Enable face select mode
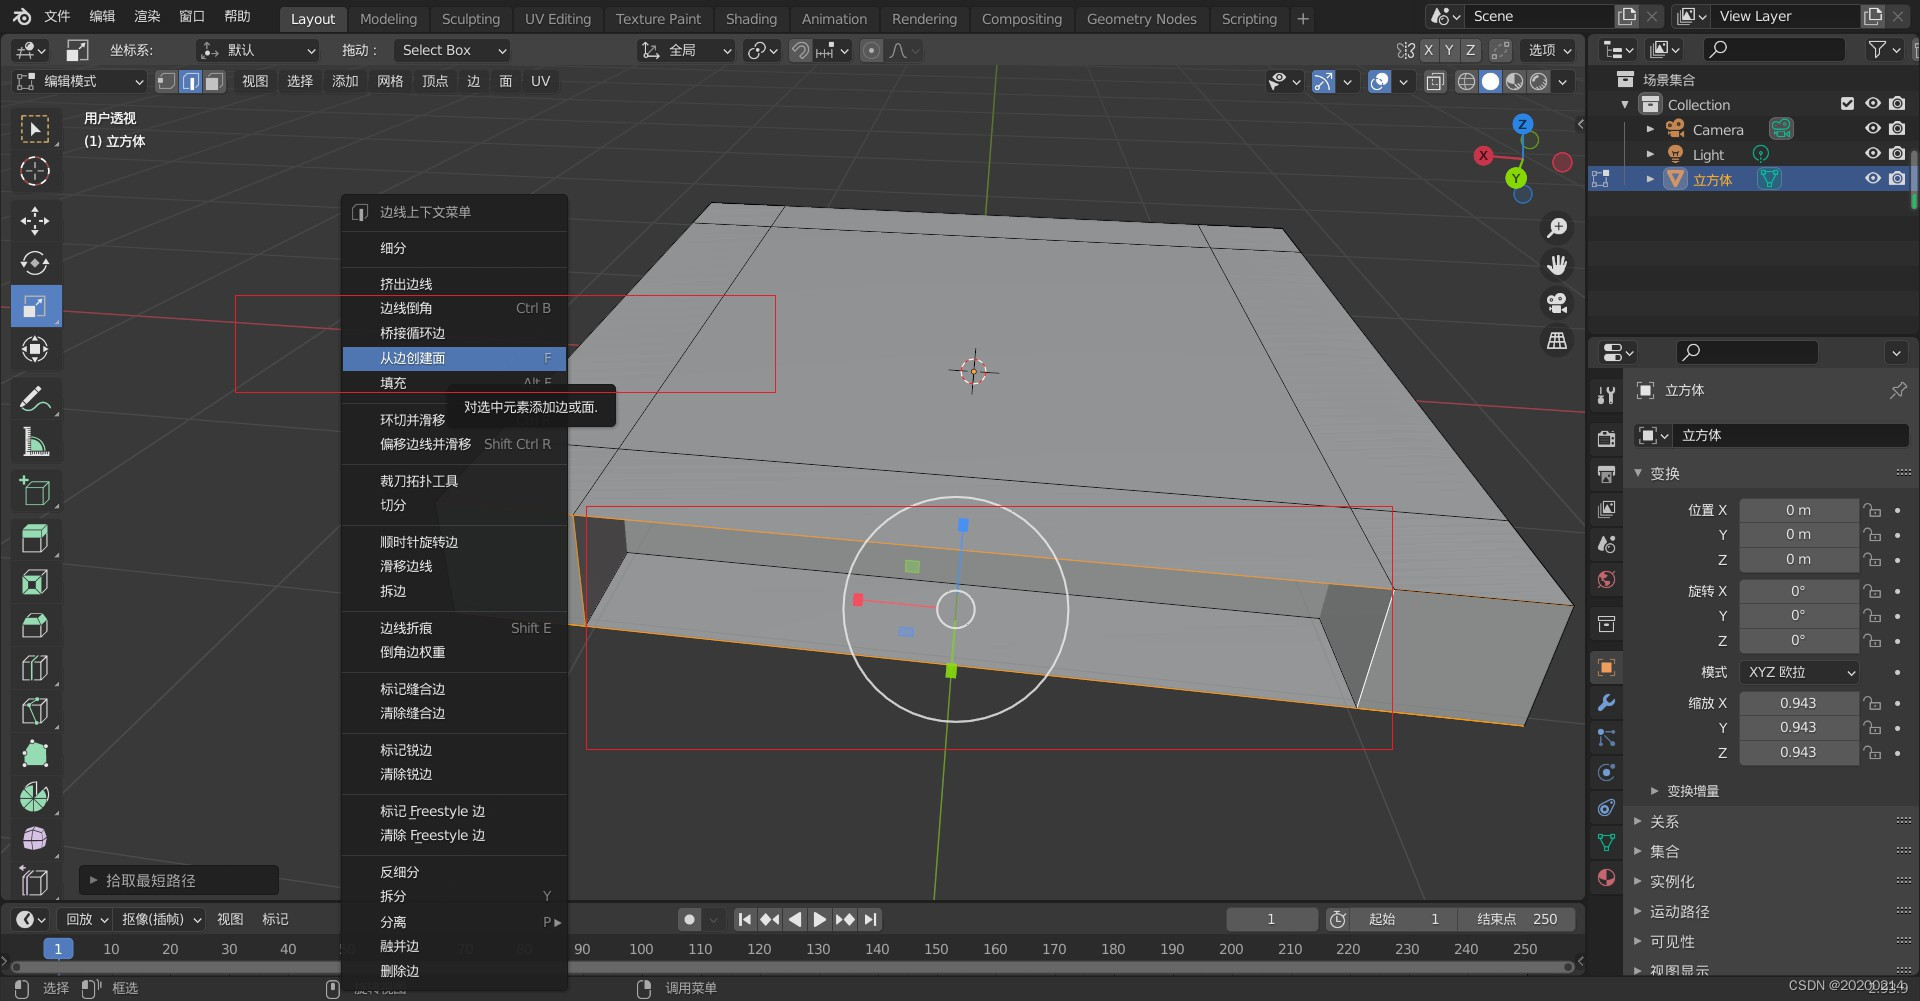This screenshot has height=1001, width=1920. coord(214,82)
